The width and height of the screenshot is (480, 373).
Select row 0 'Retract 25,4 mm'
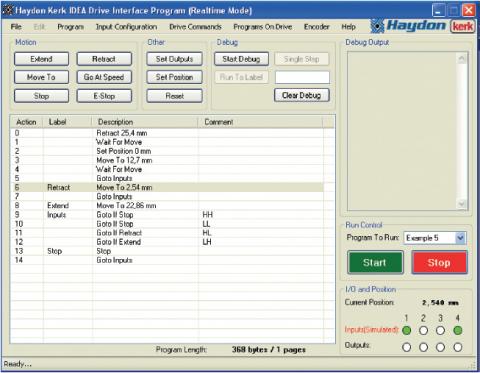coord(167,133)
